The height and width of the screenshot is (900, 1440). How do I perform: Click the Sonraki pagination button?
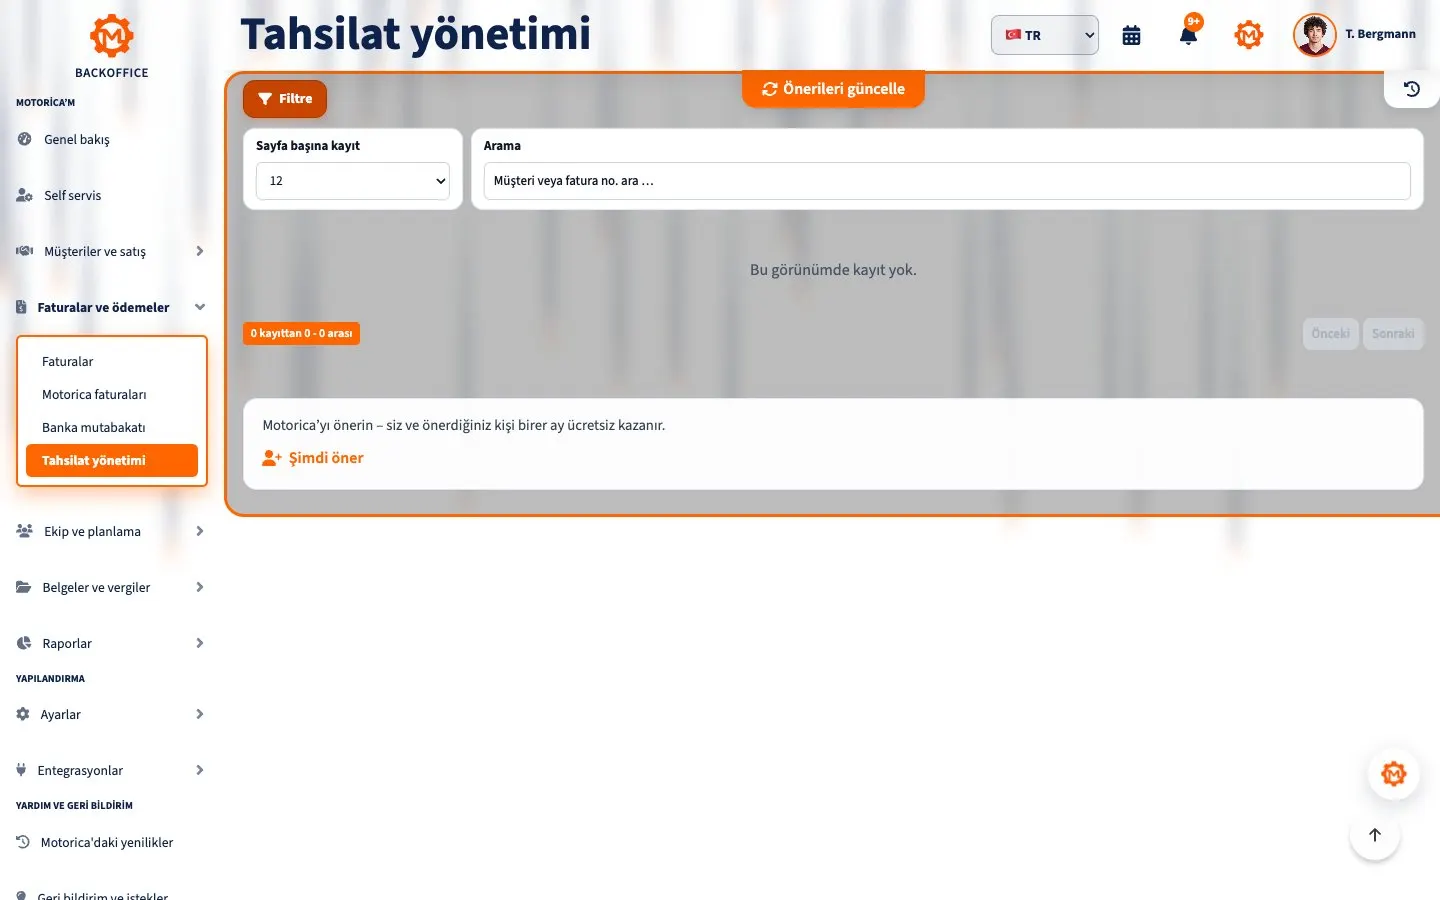[x=1393, y=334]
